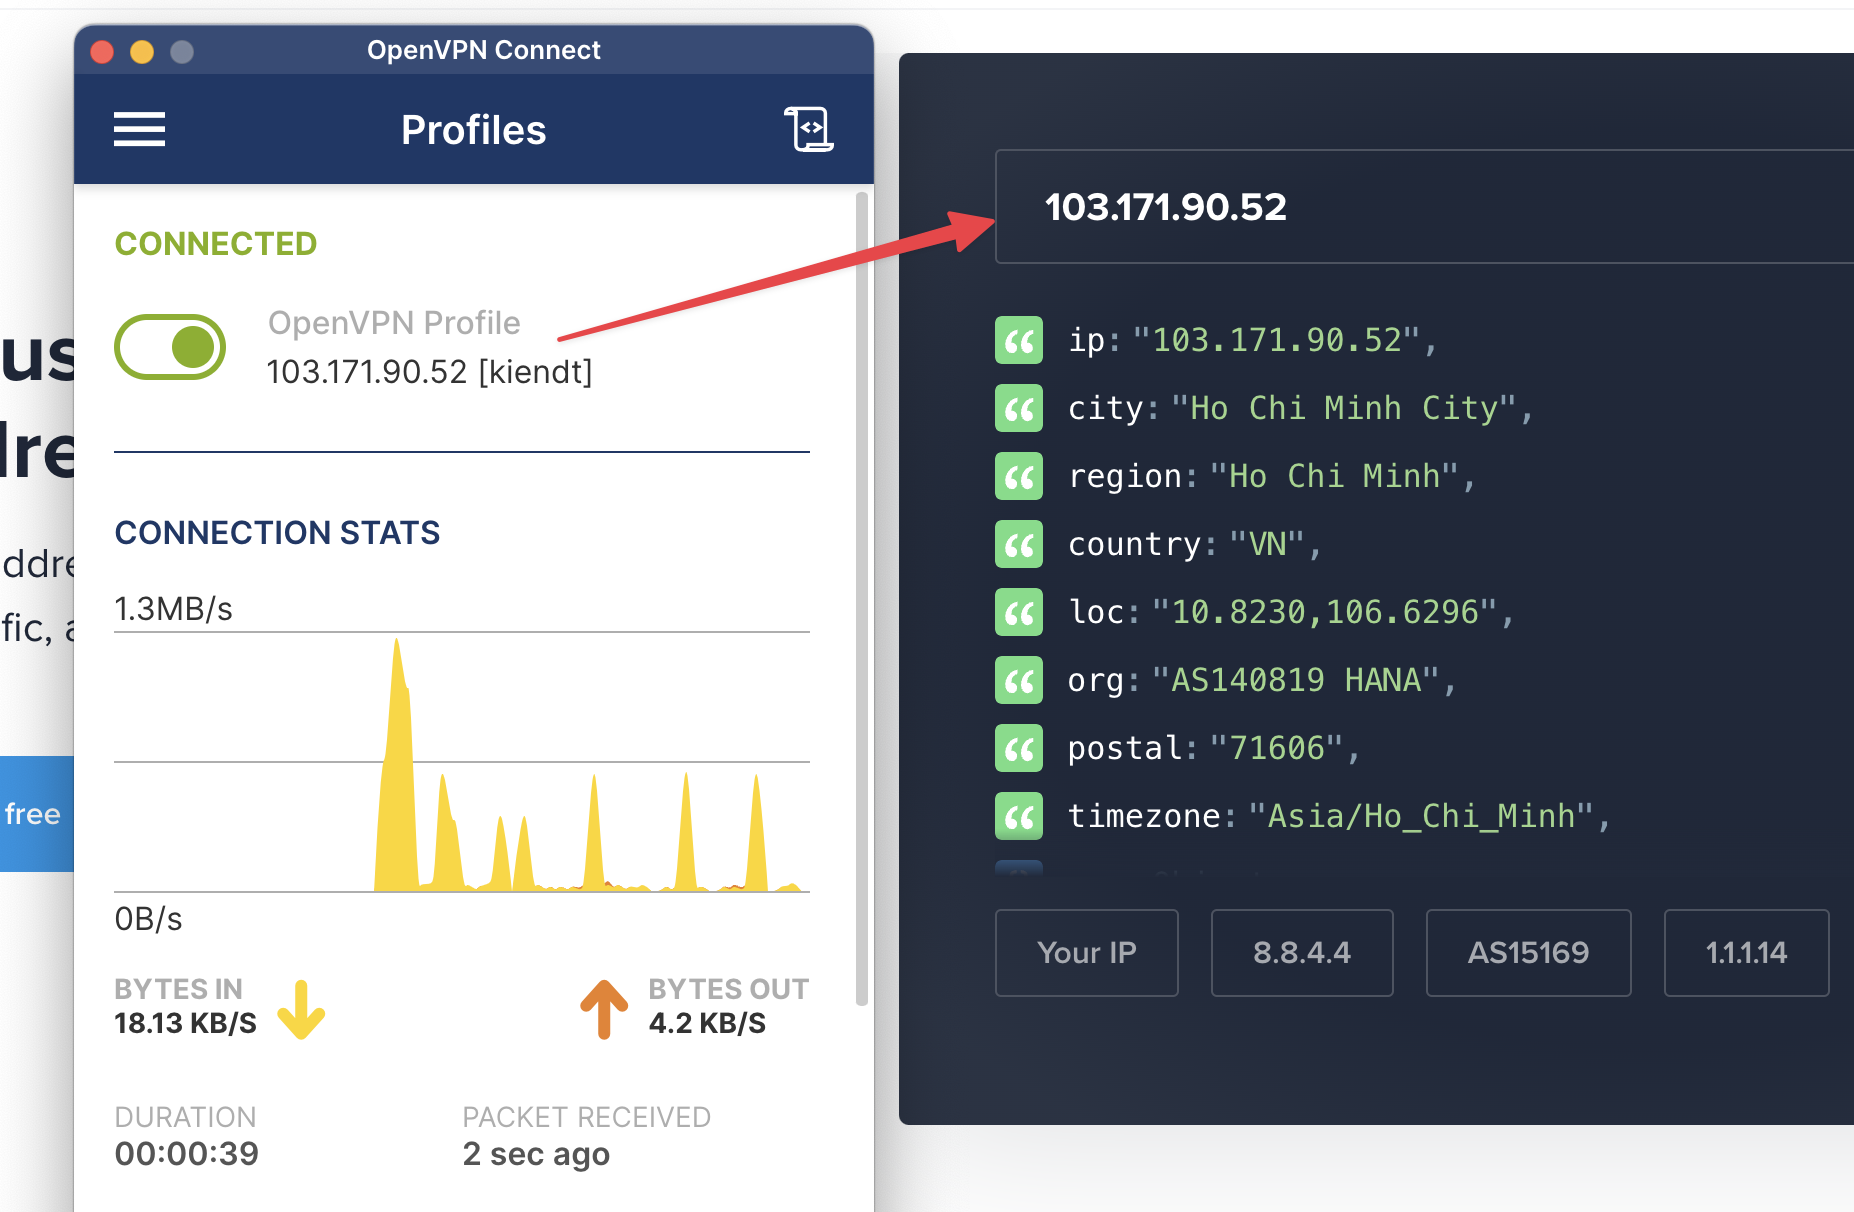Click the AS15169 example button
The image size is (1854, 1212).
point(1528,953)
